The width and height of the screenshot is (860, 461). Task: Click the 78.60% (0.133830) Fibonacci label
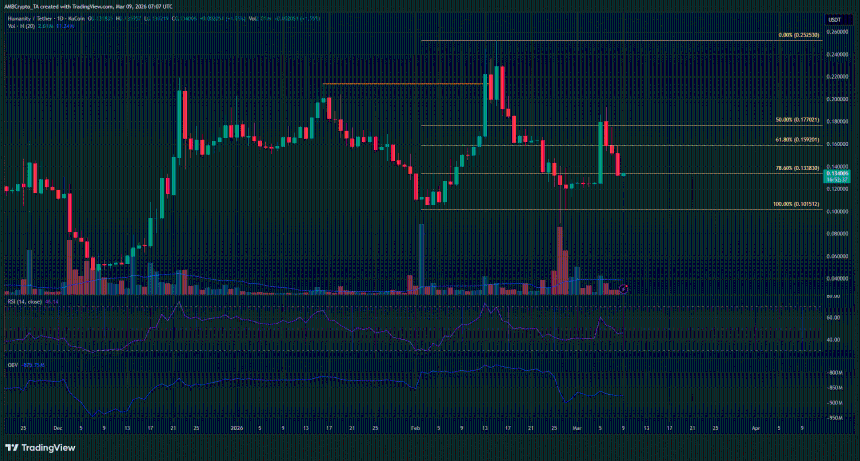pyautogui.click(x=797, y=168)
